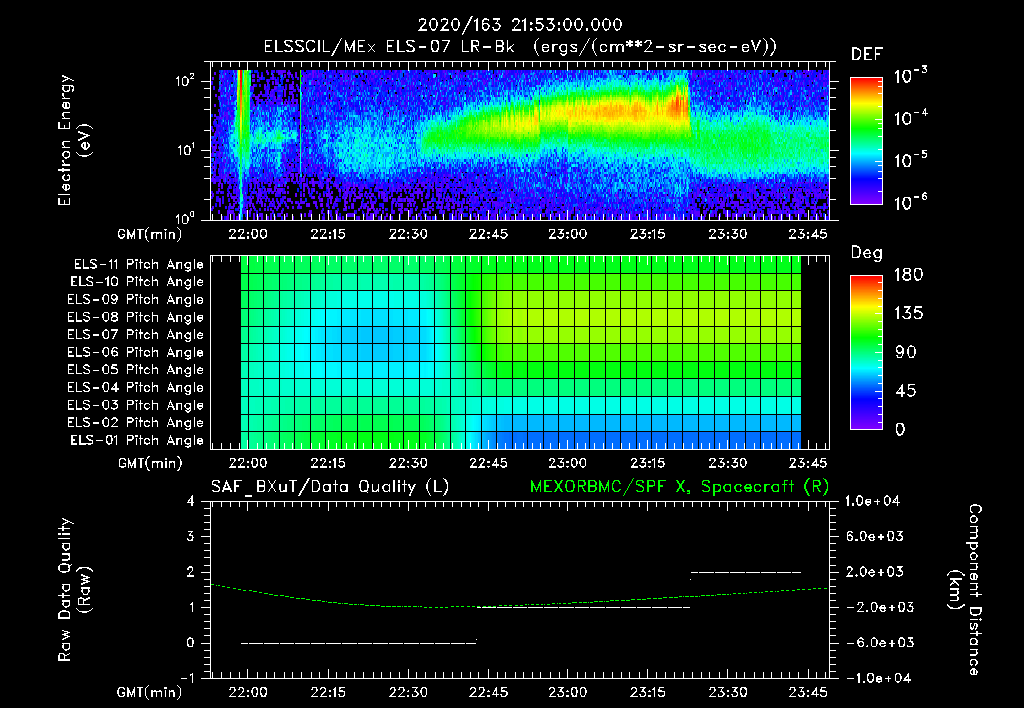Click the 4 tick on Raw Data Quality axis
Viewport: 1024px width, 708px height.
click(191, 502)
